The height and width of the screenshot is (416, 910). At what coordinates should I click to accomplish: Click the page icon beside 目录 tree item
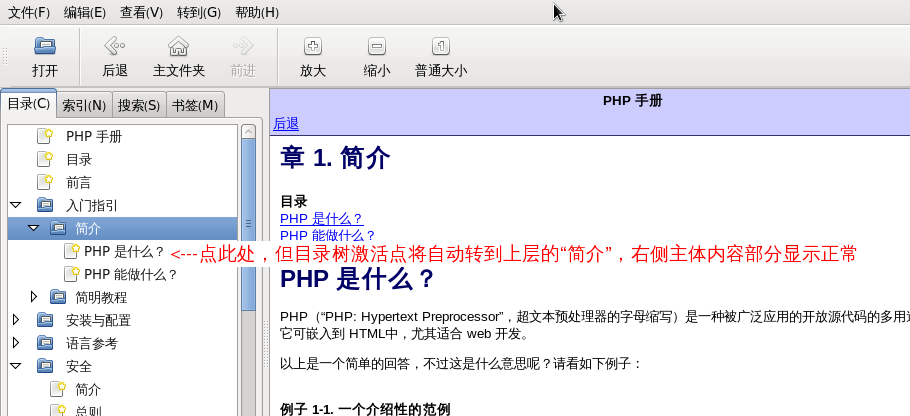click(x=45, y=159)
